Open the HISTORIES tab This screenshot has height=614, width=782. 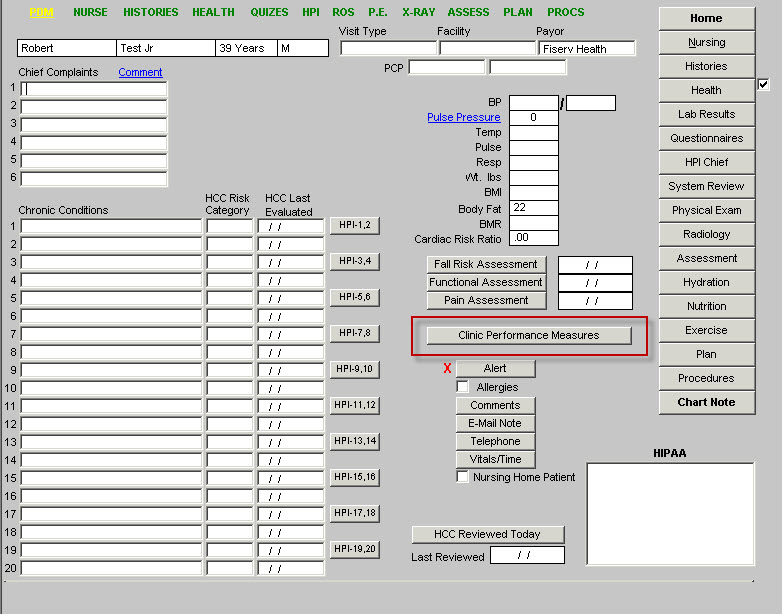151,12
